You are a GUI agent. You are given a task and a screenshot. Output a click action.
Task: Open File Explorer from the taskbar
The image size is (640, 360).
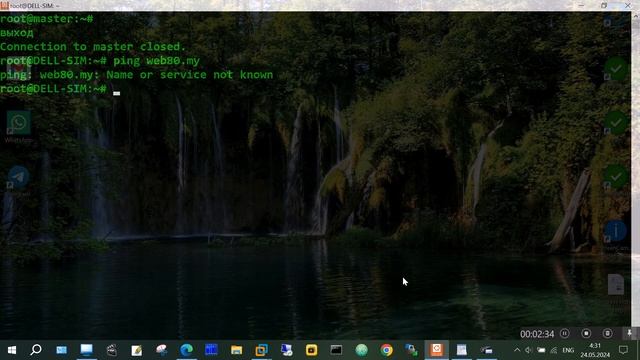(x=236, y=350)
